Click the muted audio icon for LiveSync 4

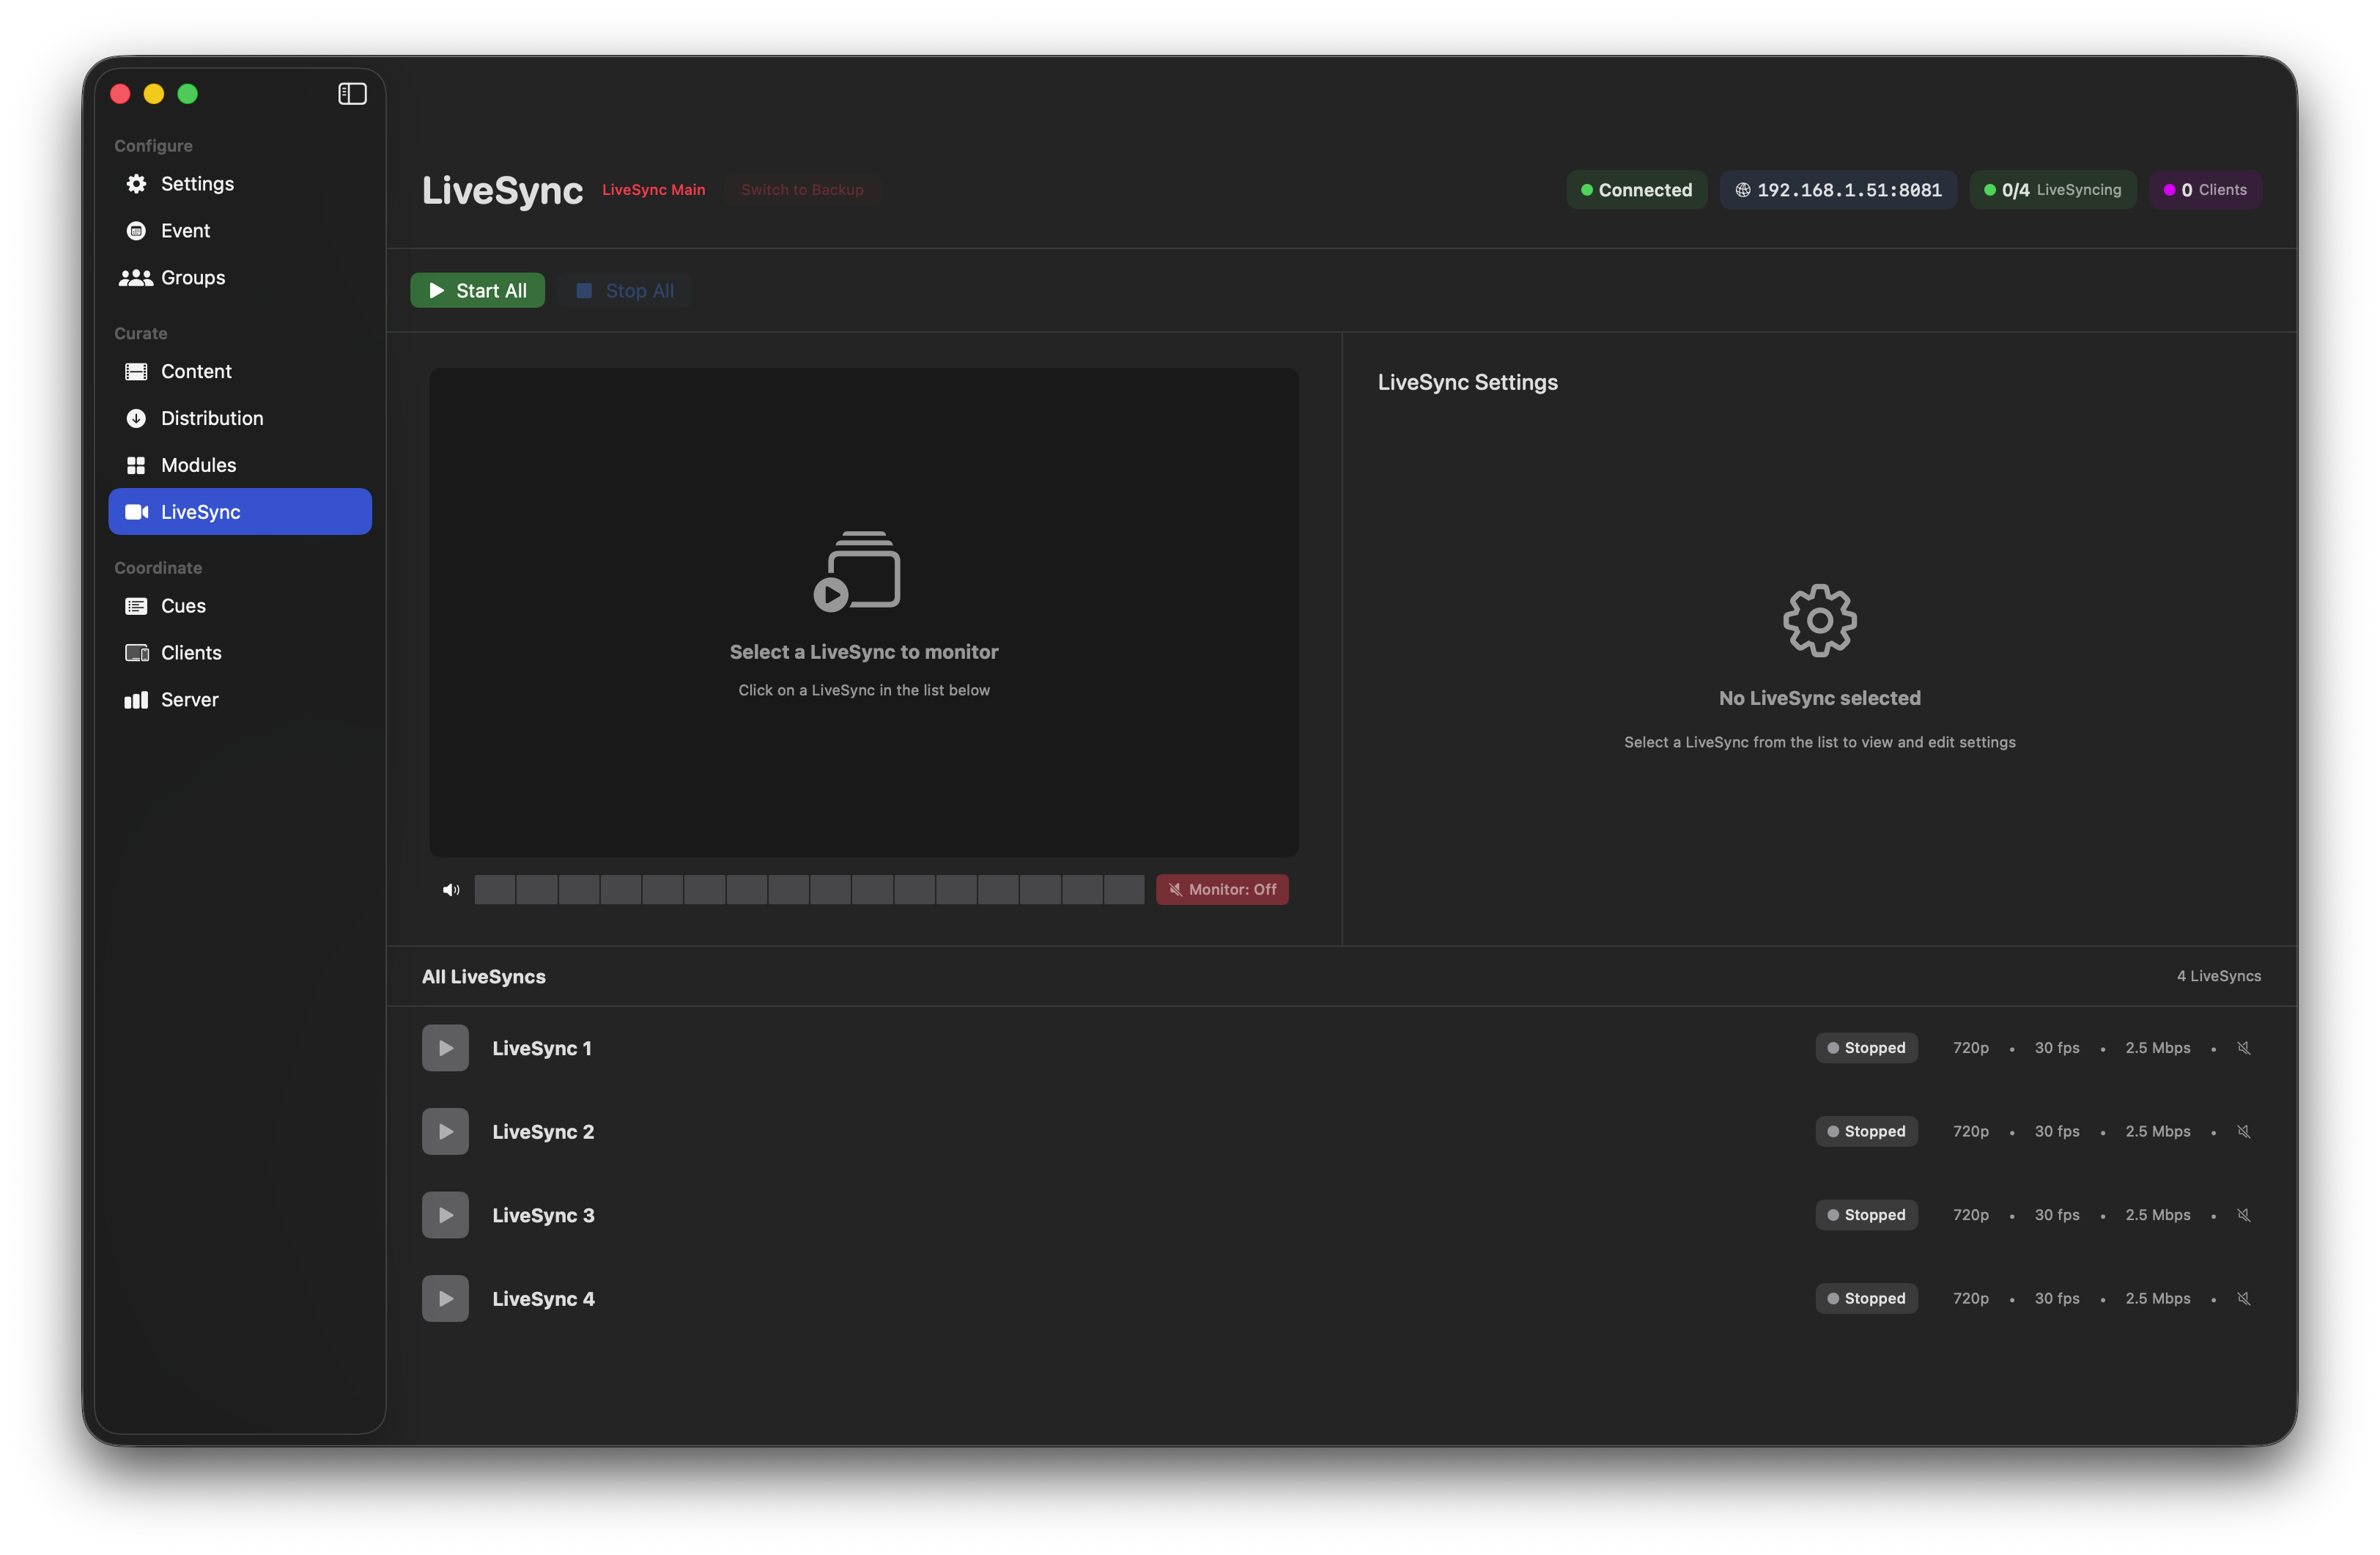[x=2244, y=1299]
